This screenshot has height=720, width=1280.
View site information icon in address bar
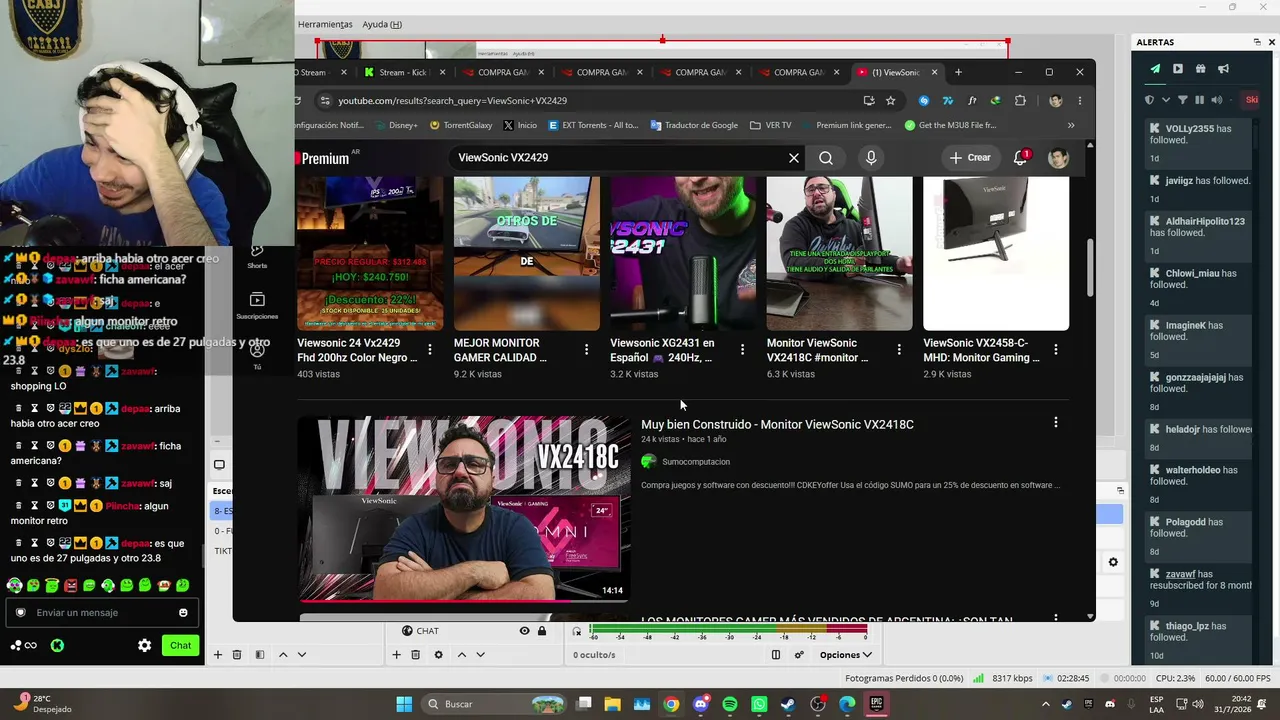point(324,101)
